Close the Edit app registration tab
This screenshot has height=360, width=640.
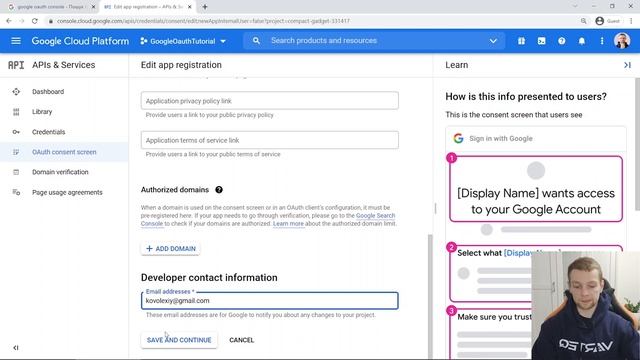[x=189, y=7]
